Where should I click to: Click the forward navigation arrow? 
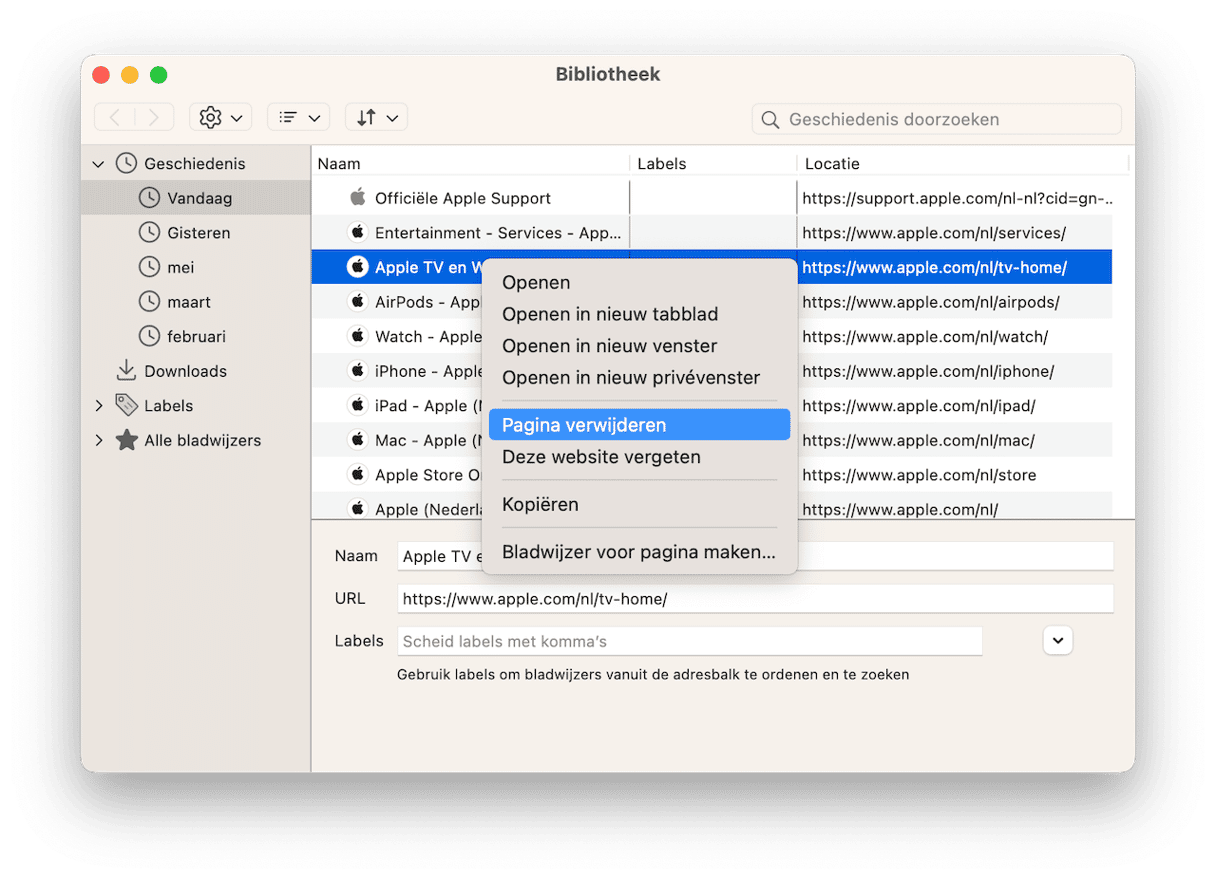click(154, 118)
